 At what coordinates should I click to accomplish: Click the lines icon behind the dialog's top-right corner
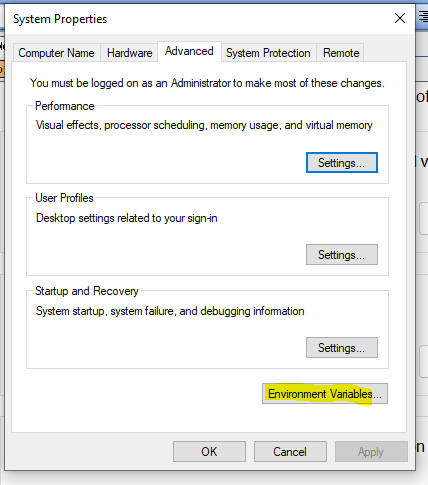point(423,16)
